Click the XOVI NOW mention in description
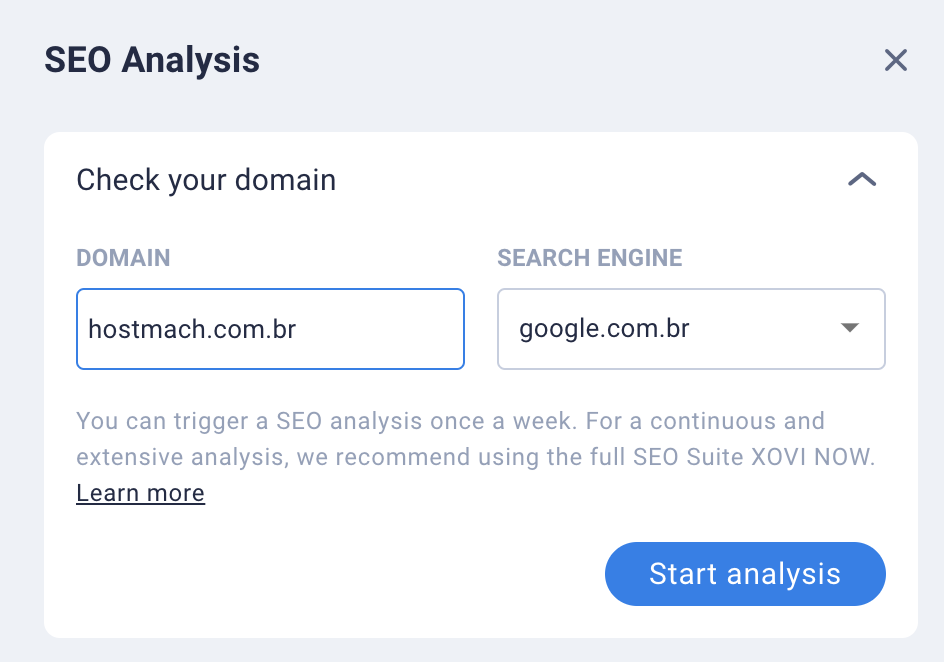The height and width of the screenshot is (662, 944). click(x=813, y=457)
